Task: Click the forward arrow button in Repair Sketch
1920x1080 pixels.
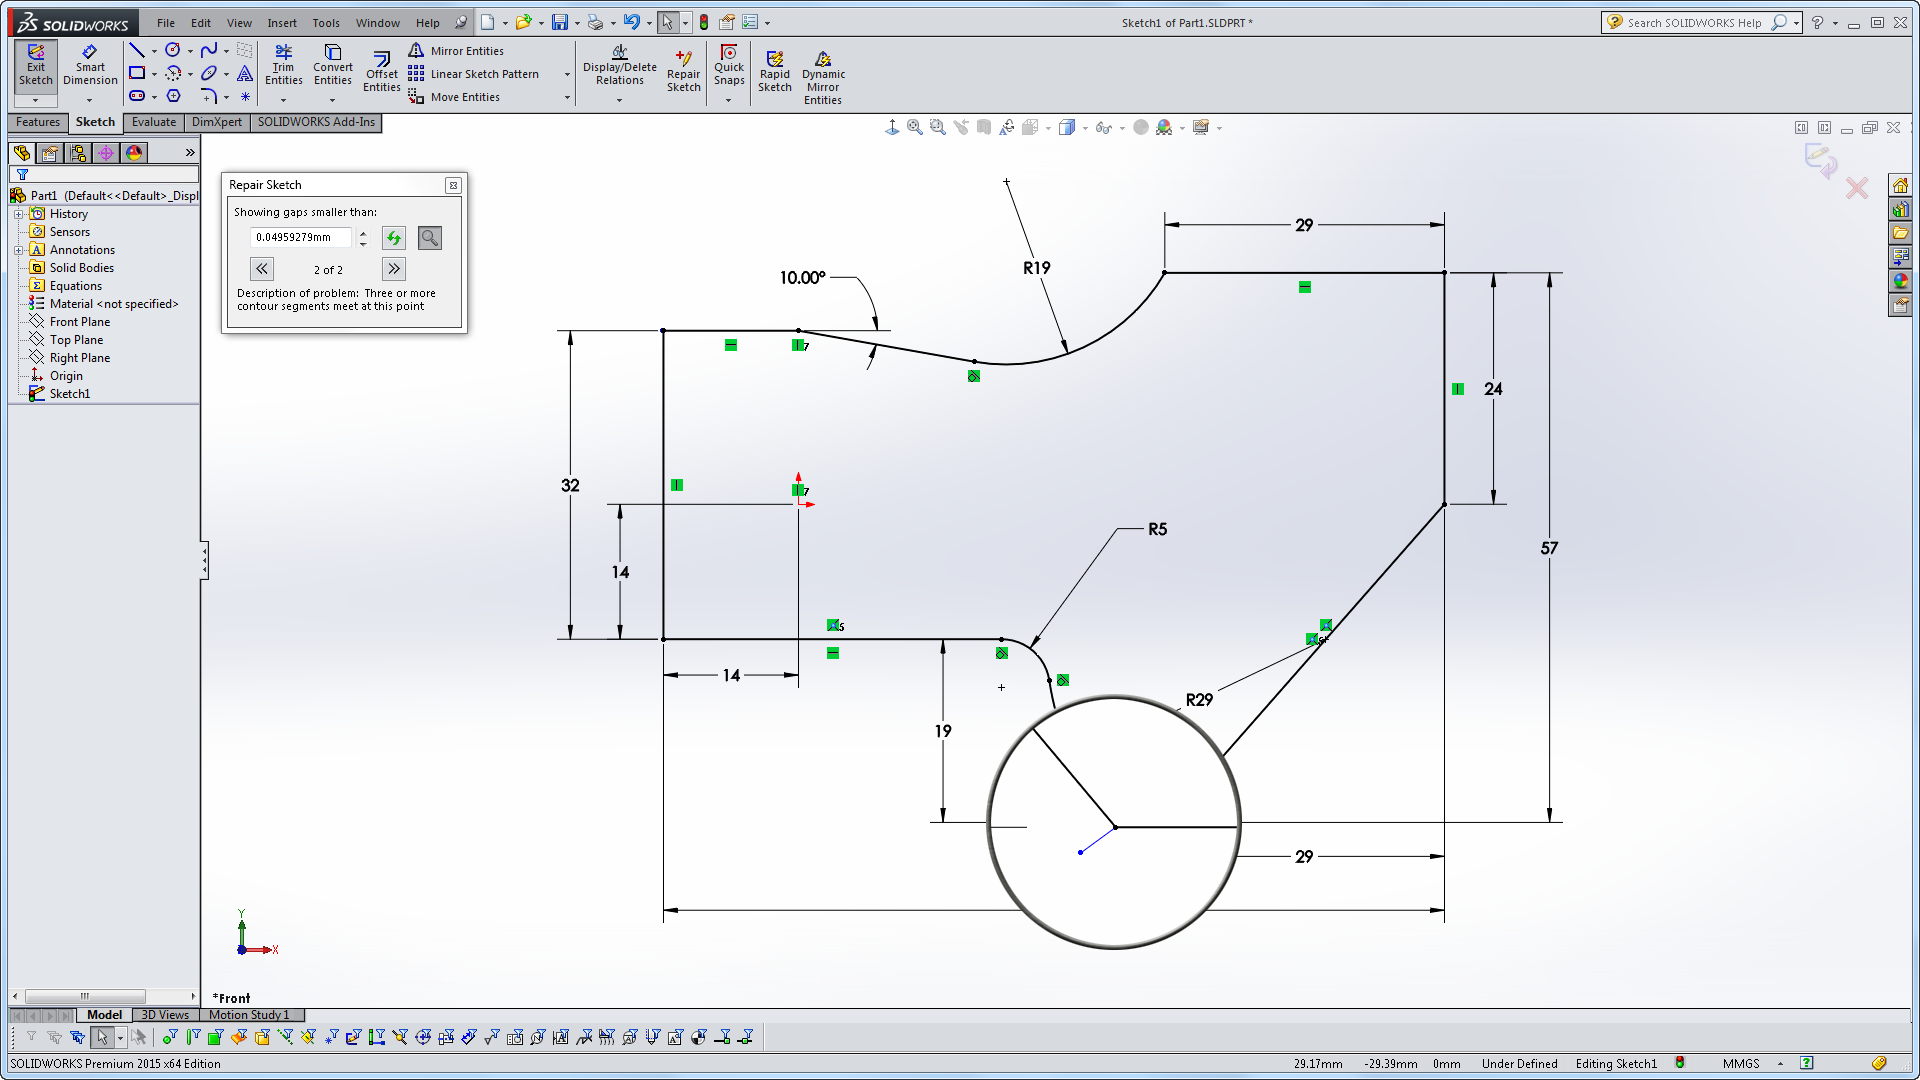Action: pos(393,269)
